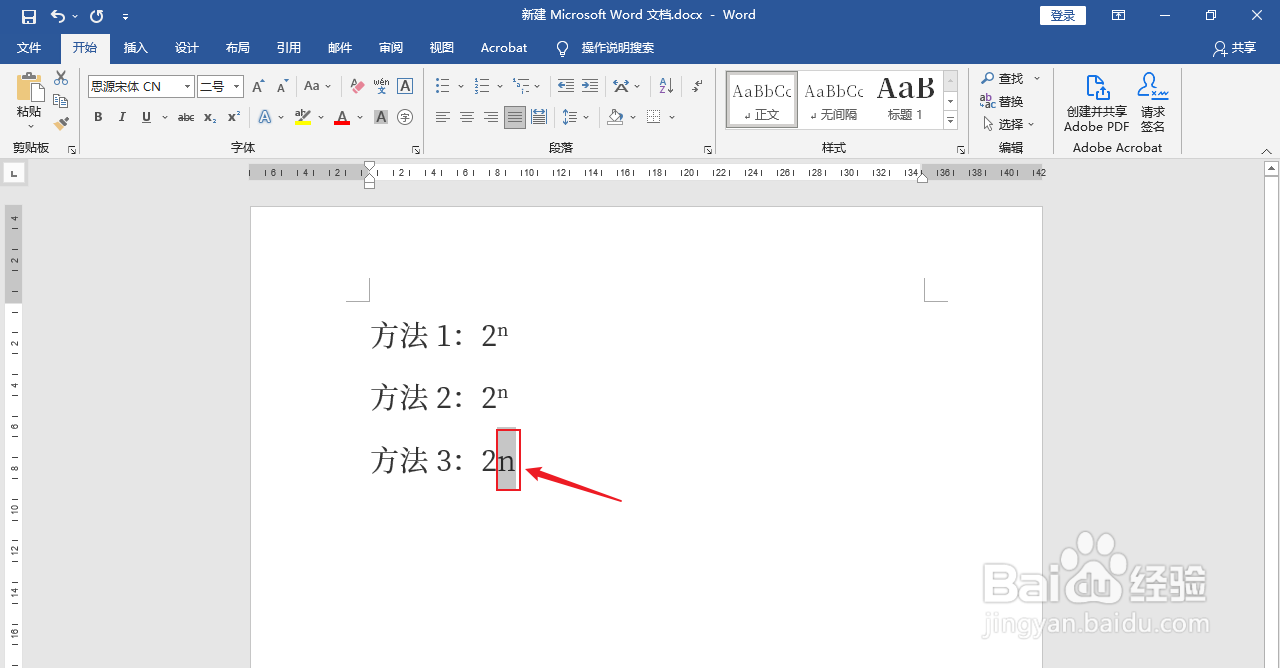
Task: Open the 文件 tab
Action: coord(29,48)
